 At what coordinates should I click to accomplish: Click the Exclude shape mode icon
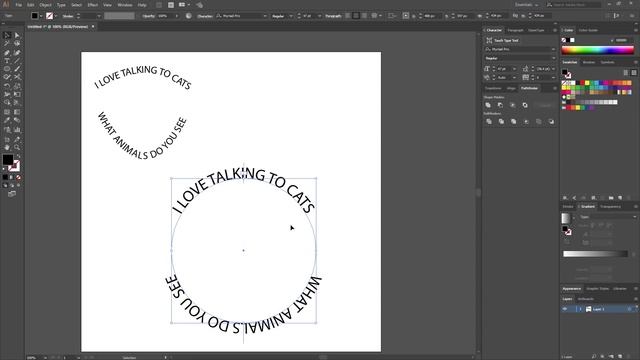[525, 105]
